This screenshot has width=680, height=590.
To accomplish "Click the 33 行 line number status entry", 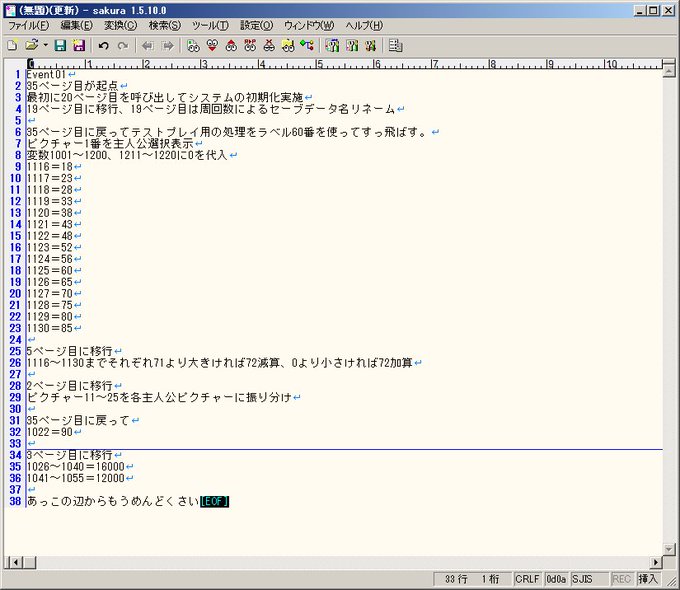I will point(456,579).
